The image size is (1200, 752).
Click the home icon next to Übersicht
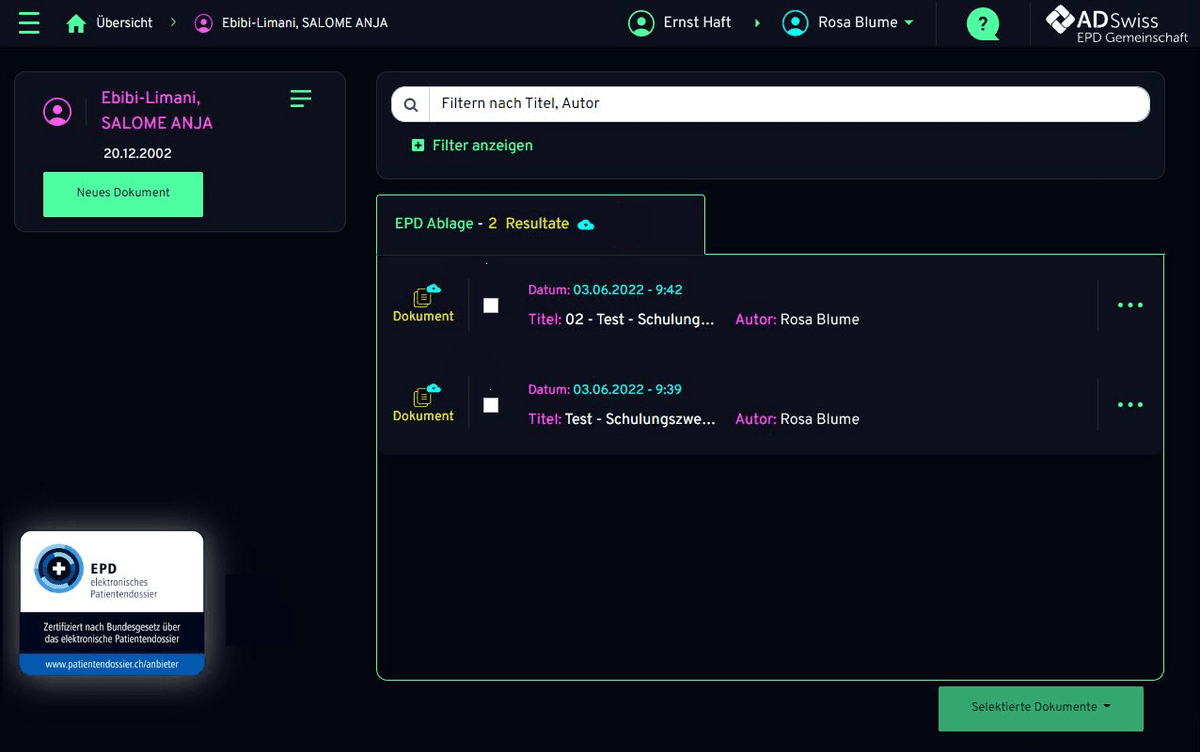76,23
